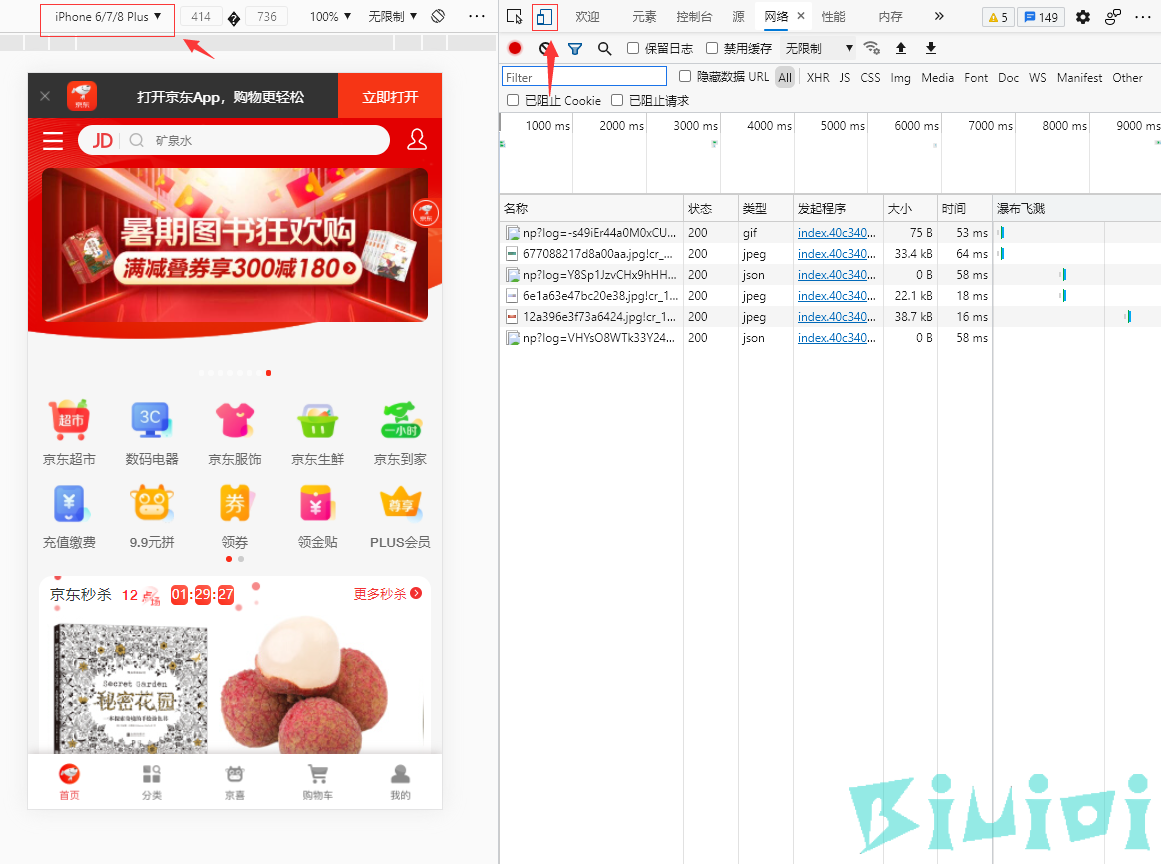The height and width of the screenshot is (864, 1161).
Task: Select request 677088217d8a00aa.jpg row
Action: coord(830,253)
